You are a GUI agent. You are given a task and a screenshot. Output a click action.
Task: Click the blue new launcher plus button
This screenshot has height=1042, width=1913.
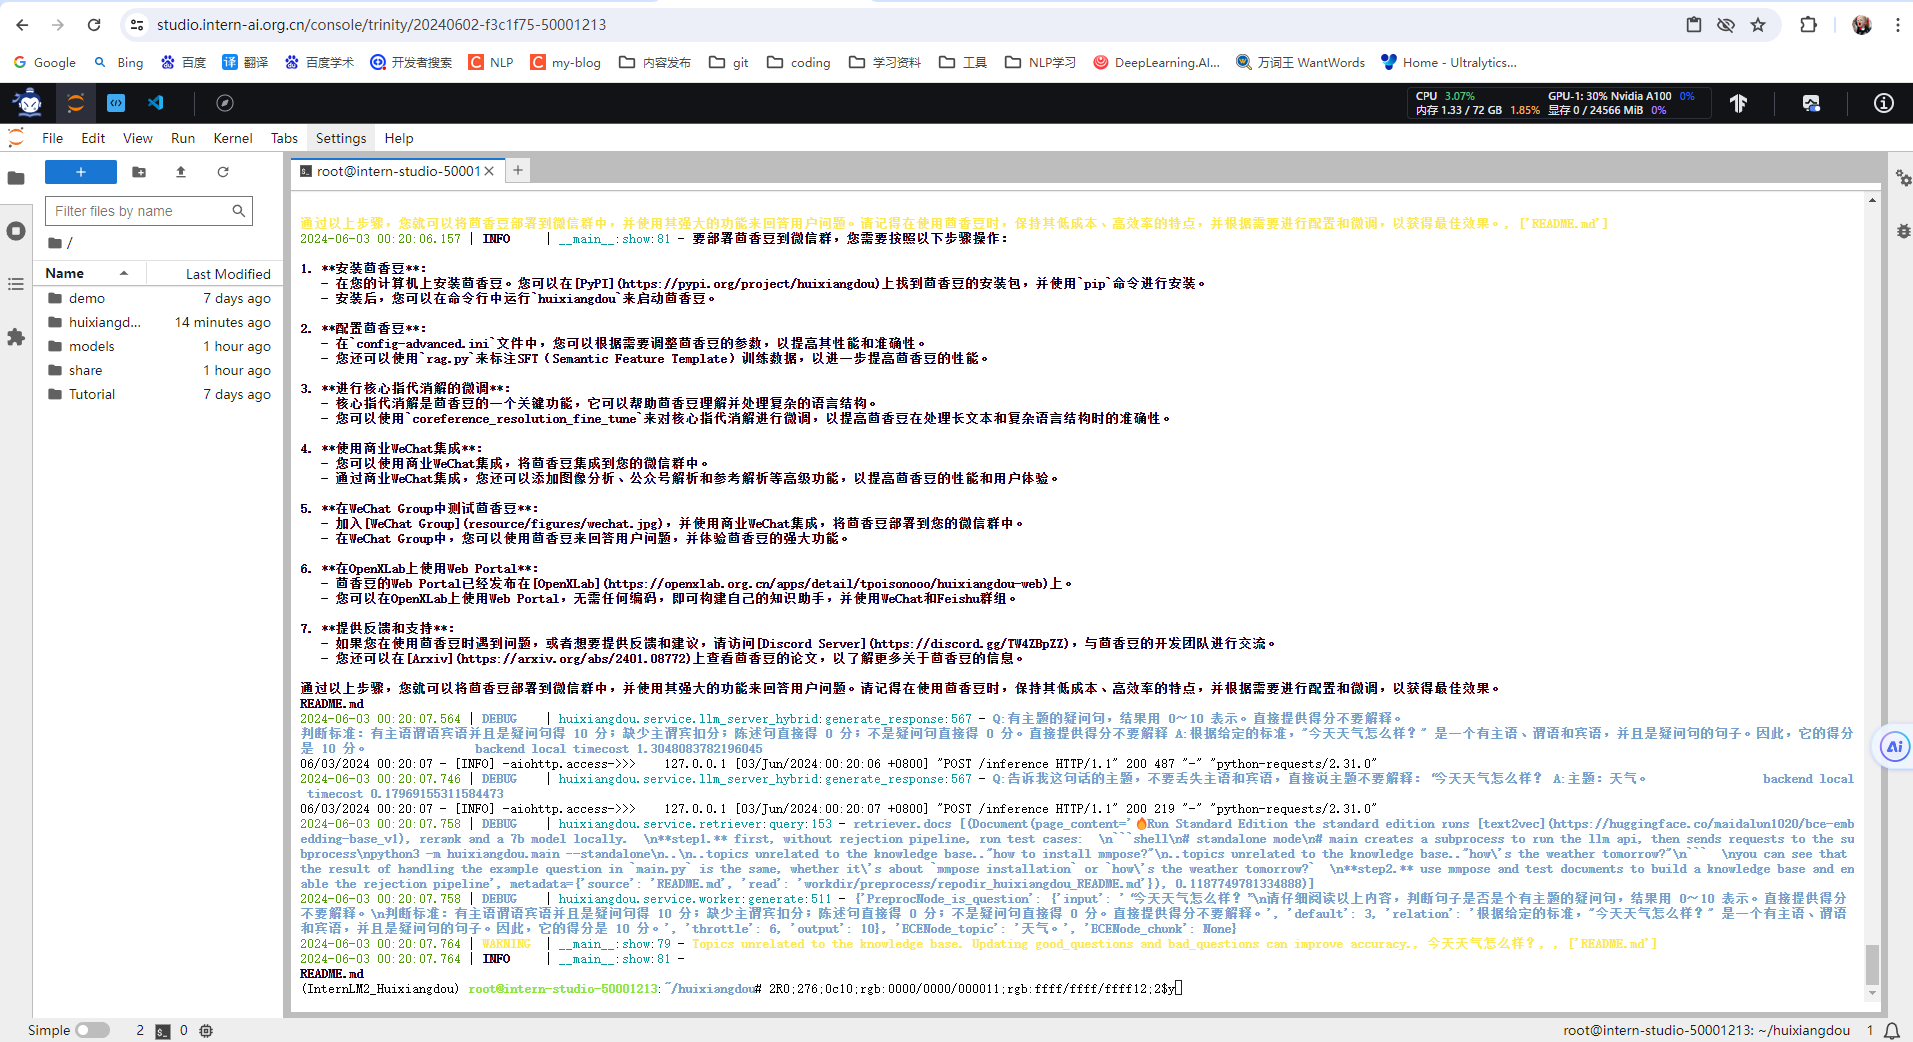click(x=81, y=172)
